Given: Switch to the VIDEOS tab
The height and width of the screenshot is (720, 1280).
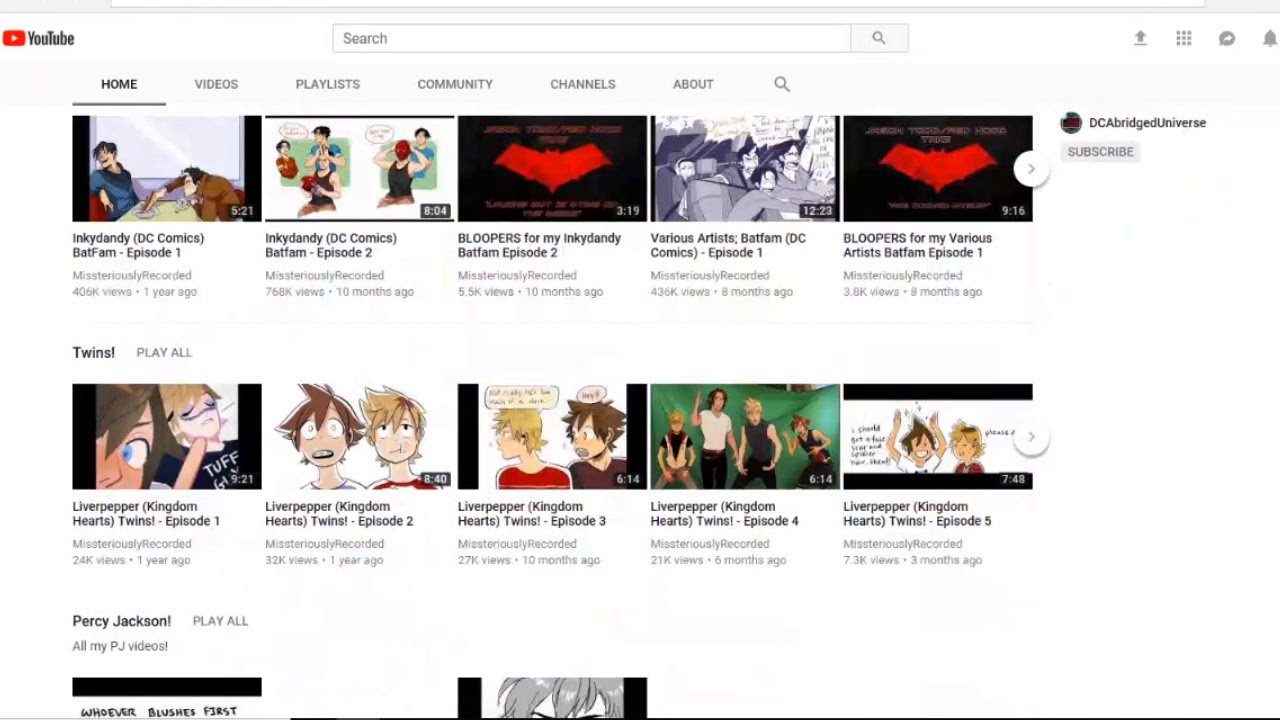Looking at the screenshot, I should pyautogui.click(x=216, y=84).
